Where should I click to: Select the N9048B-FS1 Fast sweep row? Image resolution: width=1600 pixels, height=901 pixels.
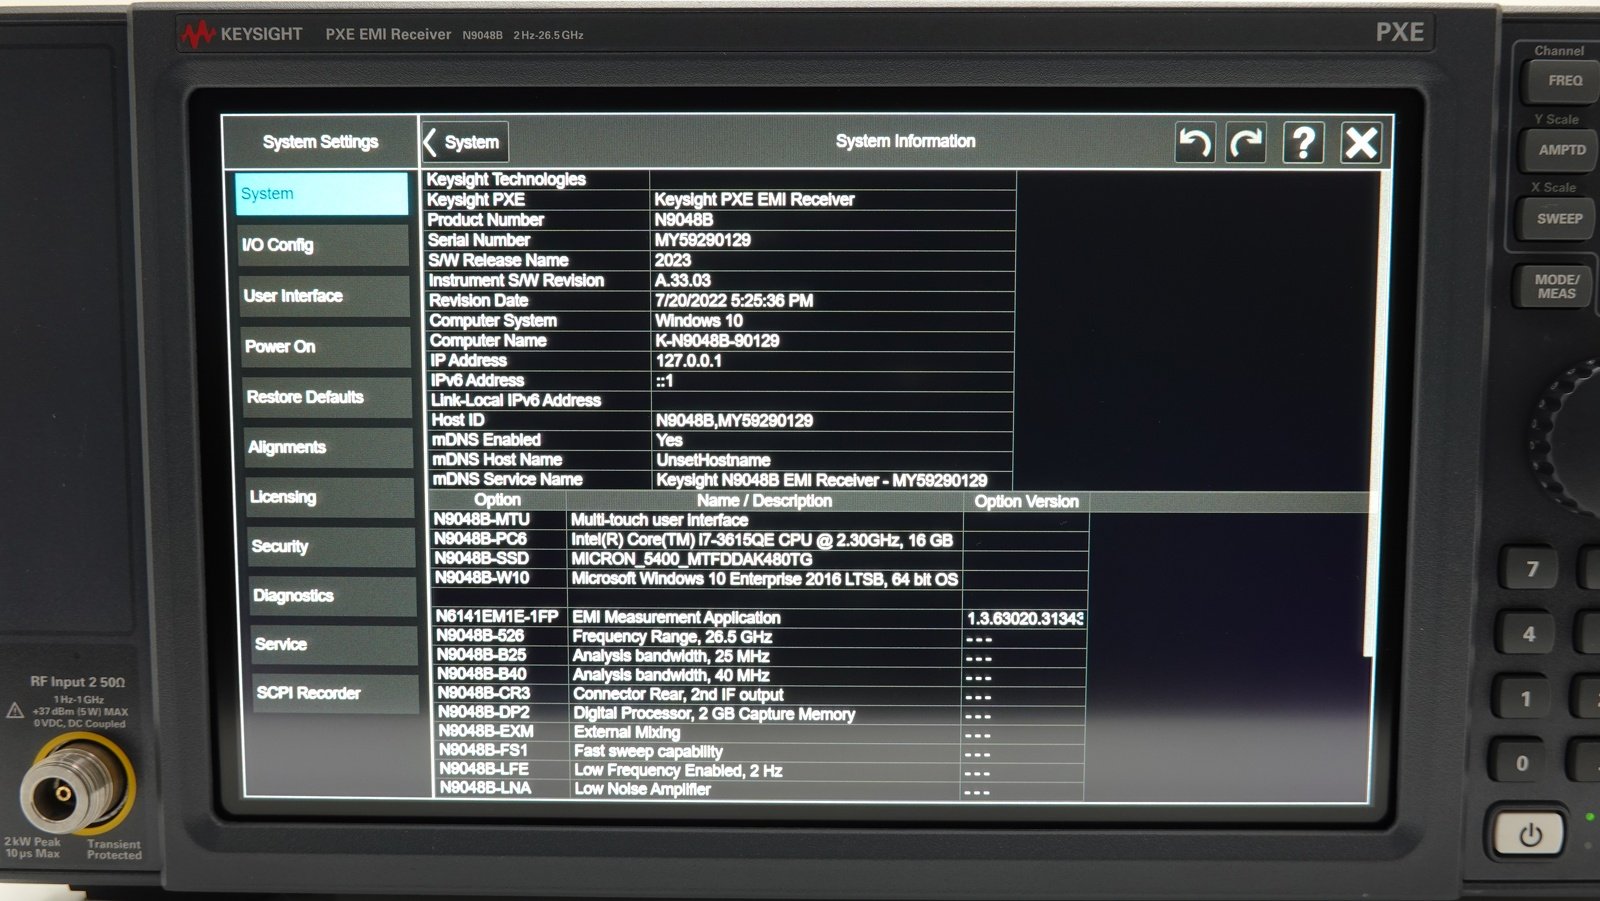pos(760,751)
